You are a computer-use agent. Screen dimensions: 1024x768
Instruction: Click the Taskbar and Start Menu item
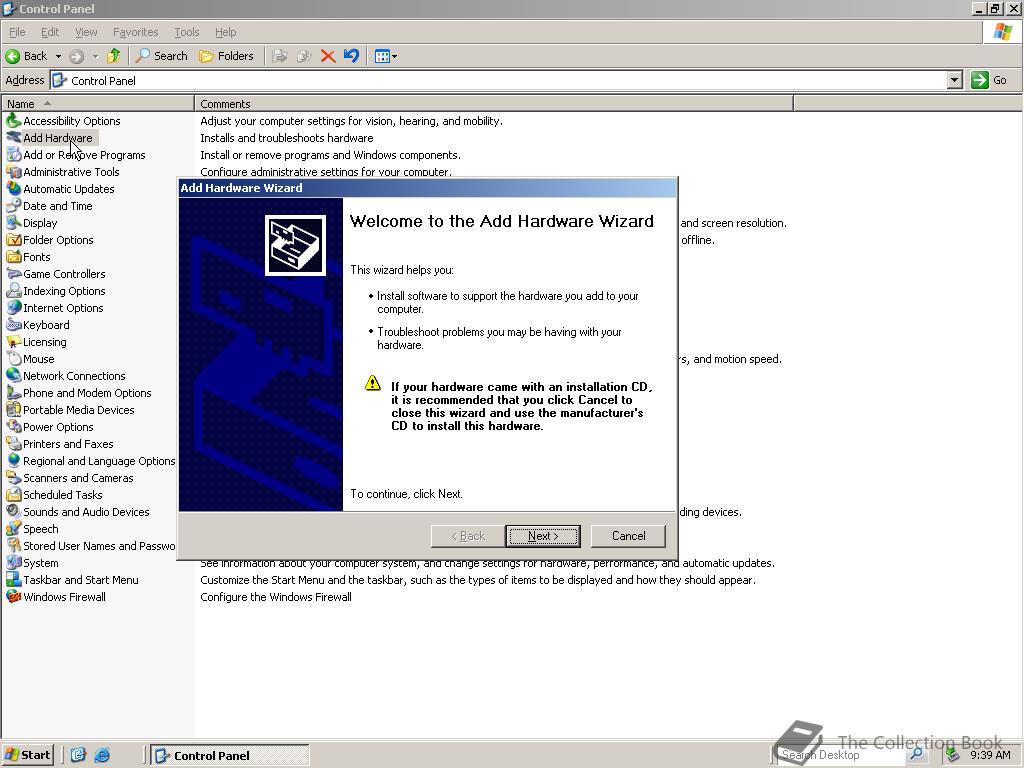tap(72, 580)
